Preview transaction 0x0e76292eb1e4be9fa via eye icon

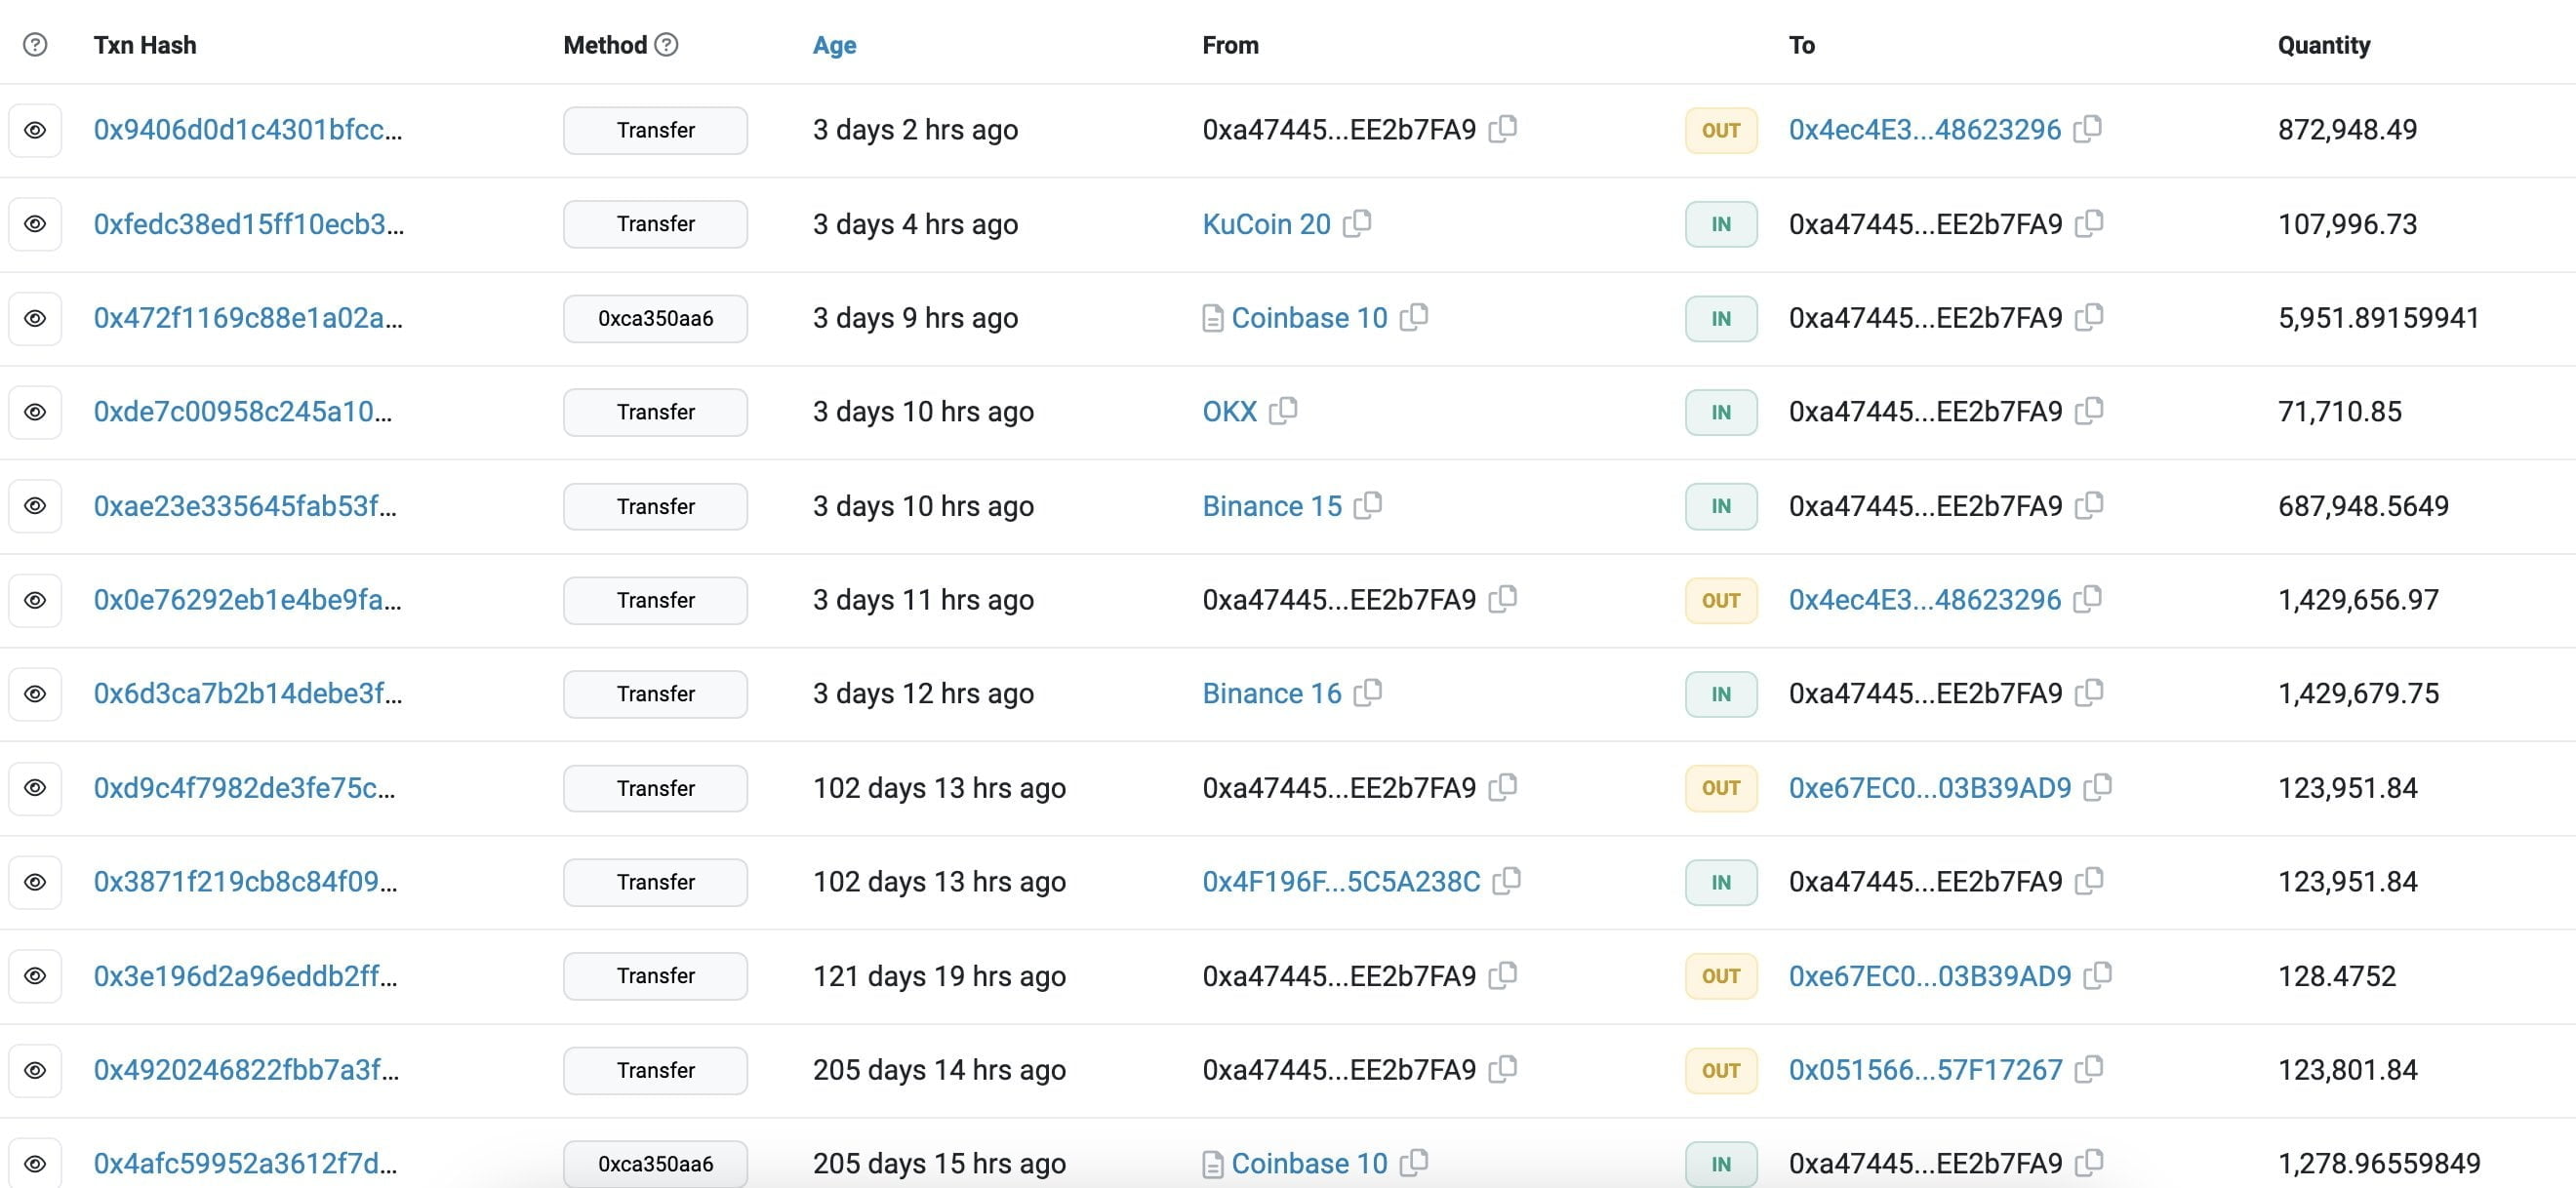(x=35, y=600)
